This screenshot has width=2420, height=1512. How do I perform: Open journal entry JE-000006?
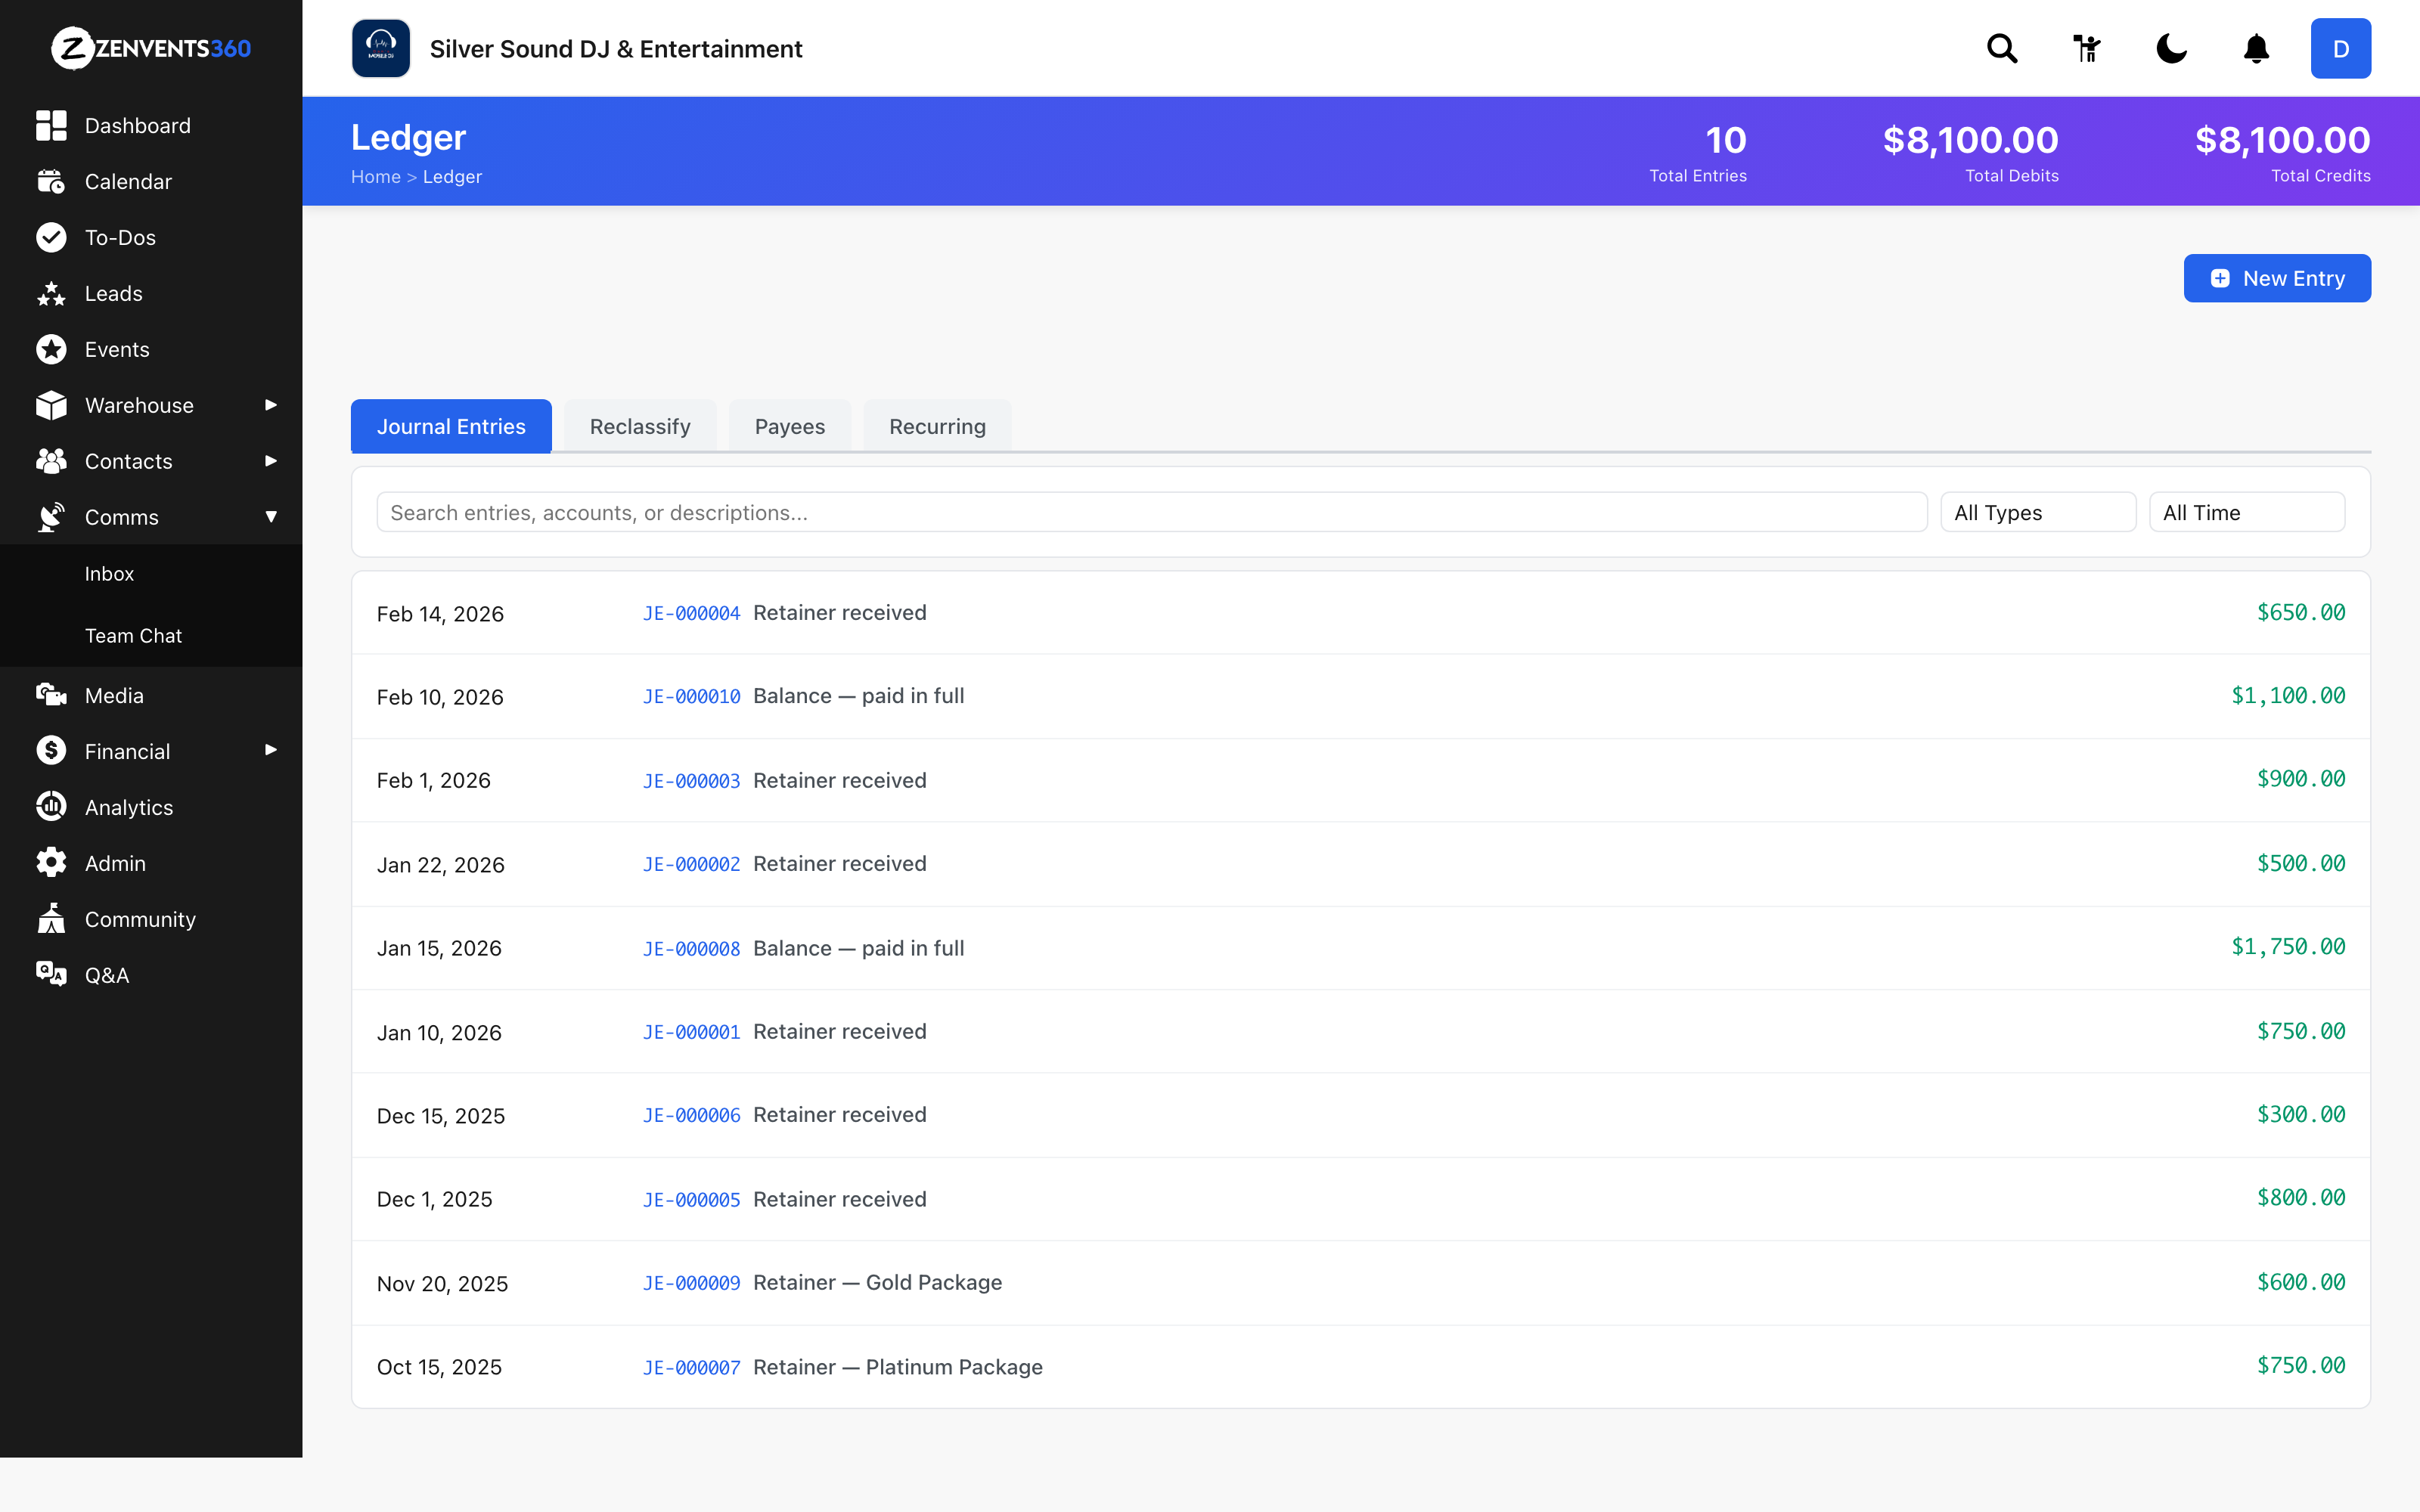691,1115
